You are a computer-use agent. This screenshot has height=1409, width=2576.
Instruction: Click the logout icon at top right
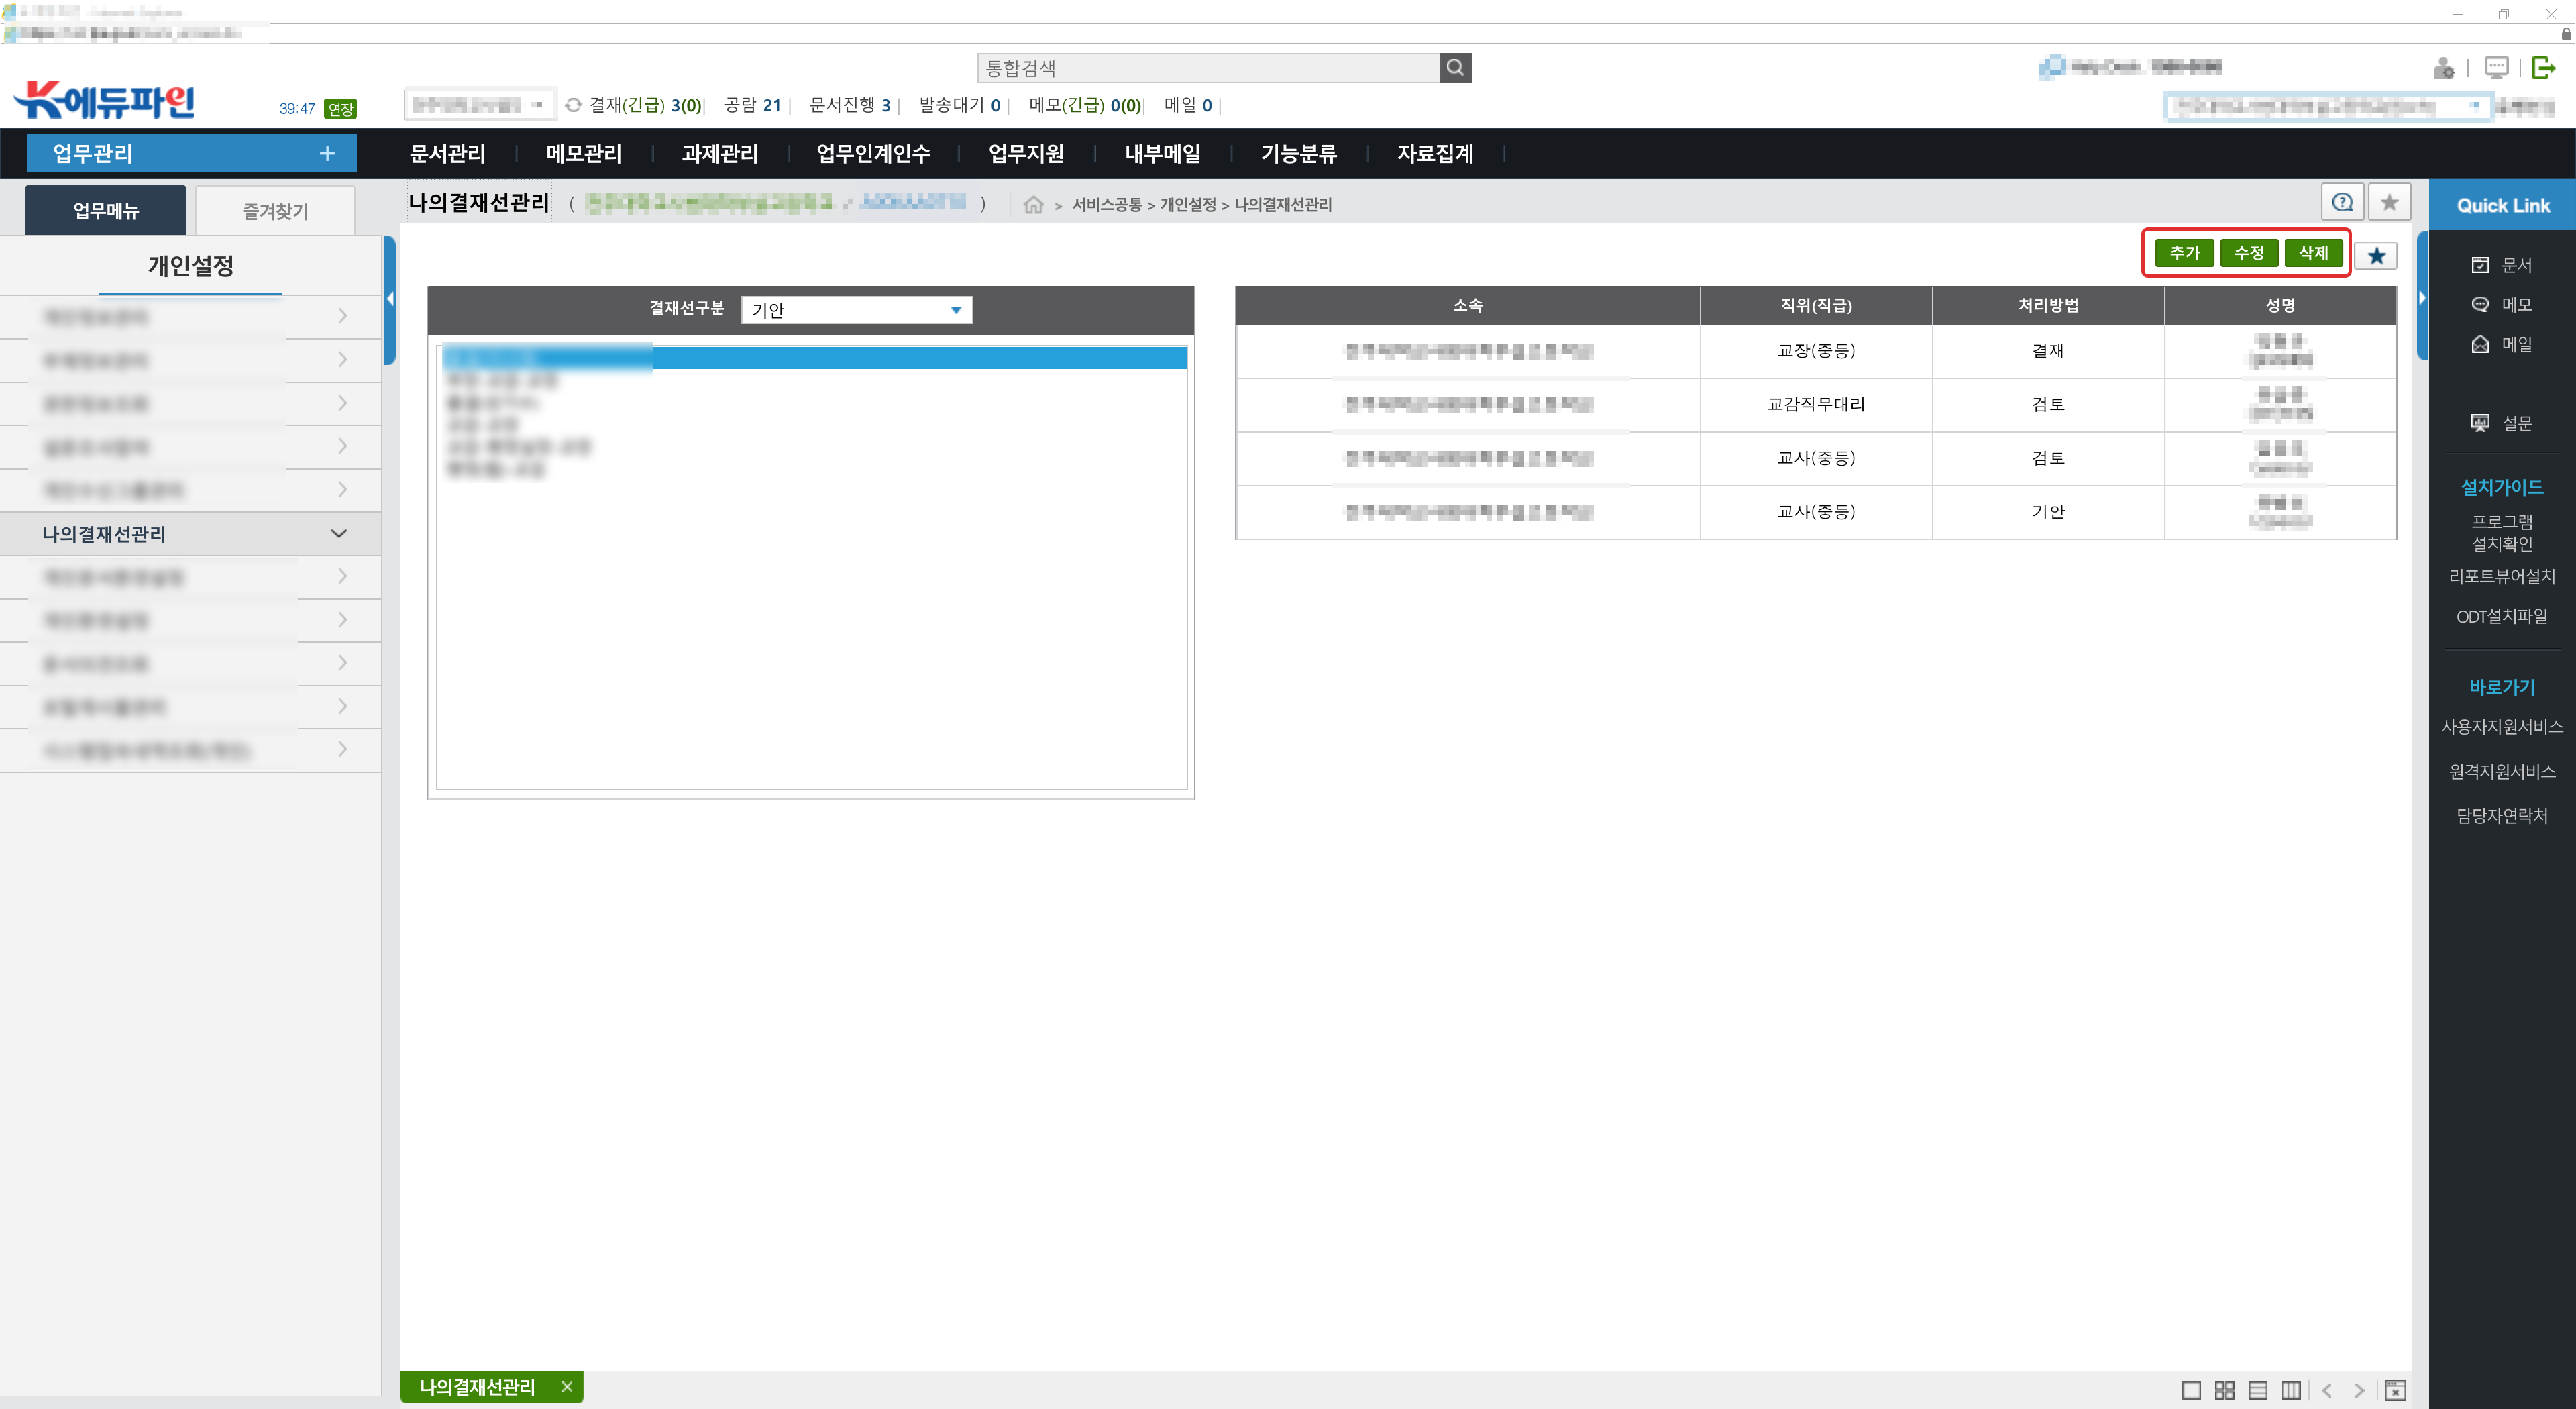(x=2543, y=68)
